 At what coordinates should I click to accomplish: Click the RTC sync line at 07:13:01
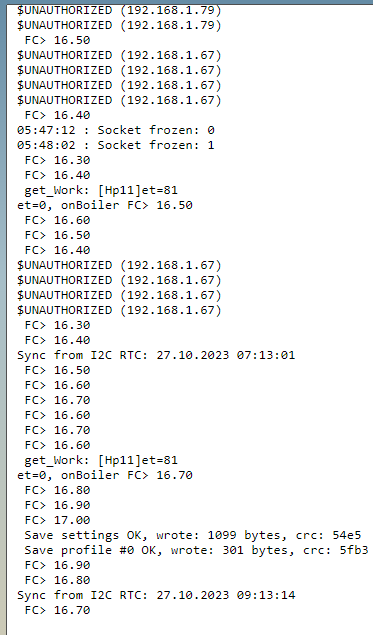click(156, 355)
